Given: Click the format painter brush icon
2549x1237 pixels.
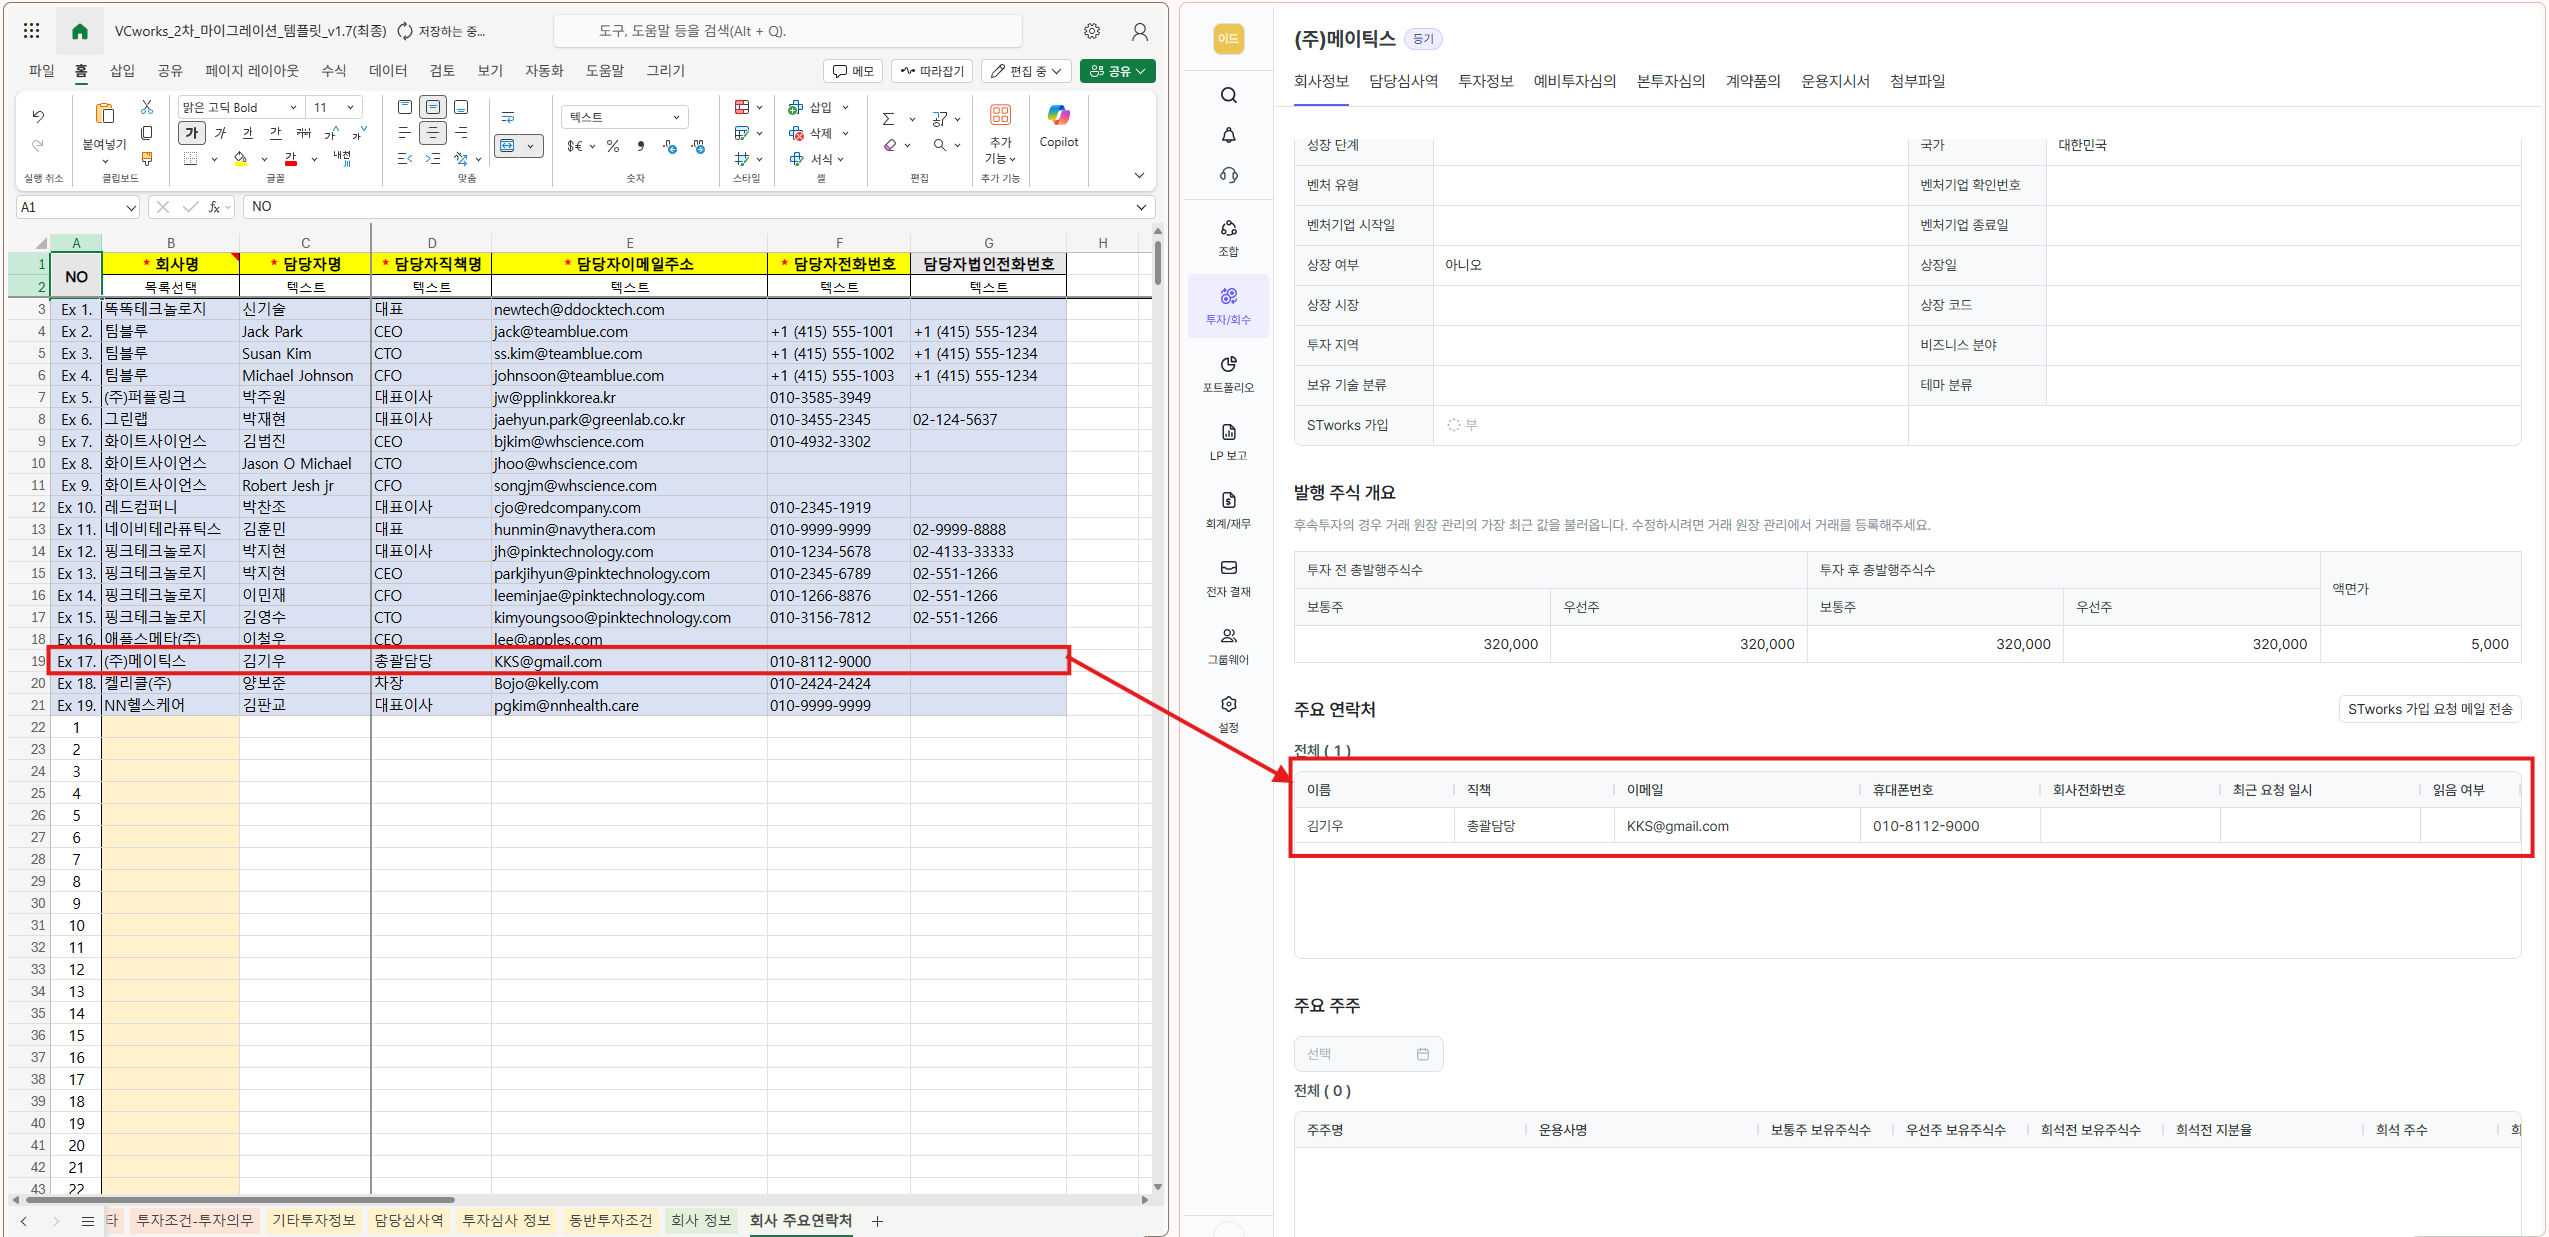Looking at the screenshot, I should pyautogui.click(x=147, y=158).
